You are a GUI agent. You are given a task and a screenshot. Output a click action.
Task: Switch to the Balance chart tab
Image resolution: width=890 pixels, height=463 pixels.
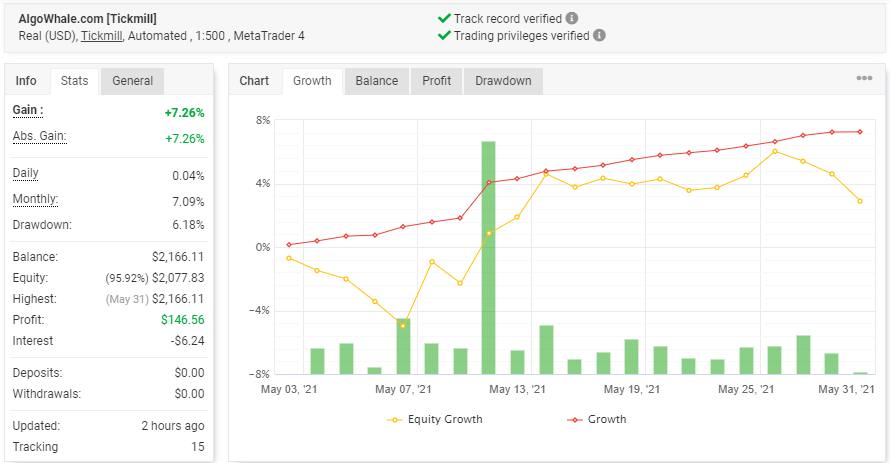[x=377, y=81]
